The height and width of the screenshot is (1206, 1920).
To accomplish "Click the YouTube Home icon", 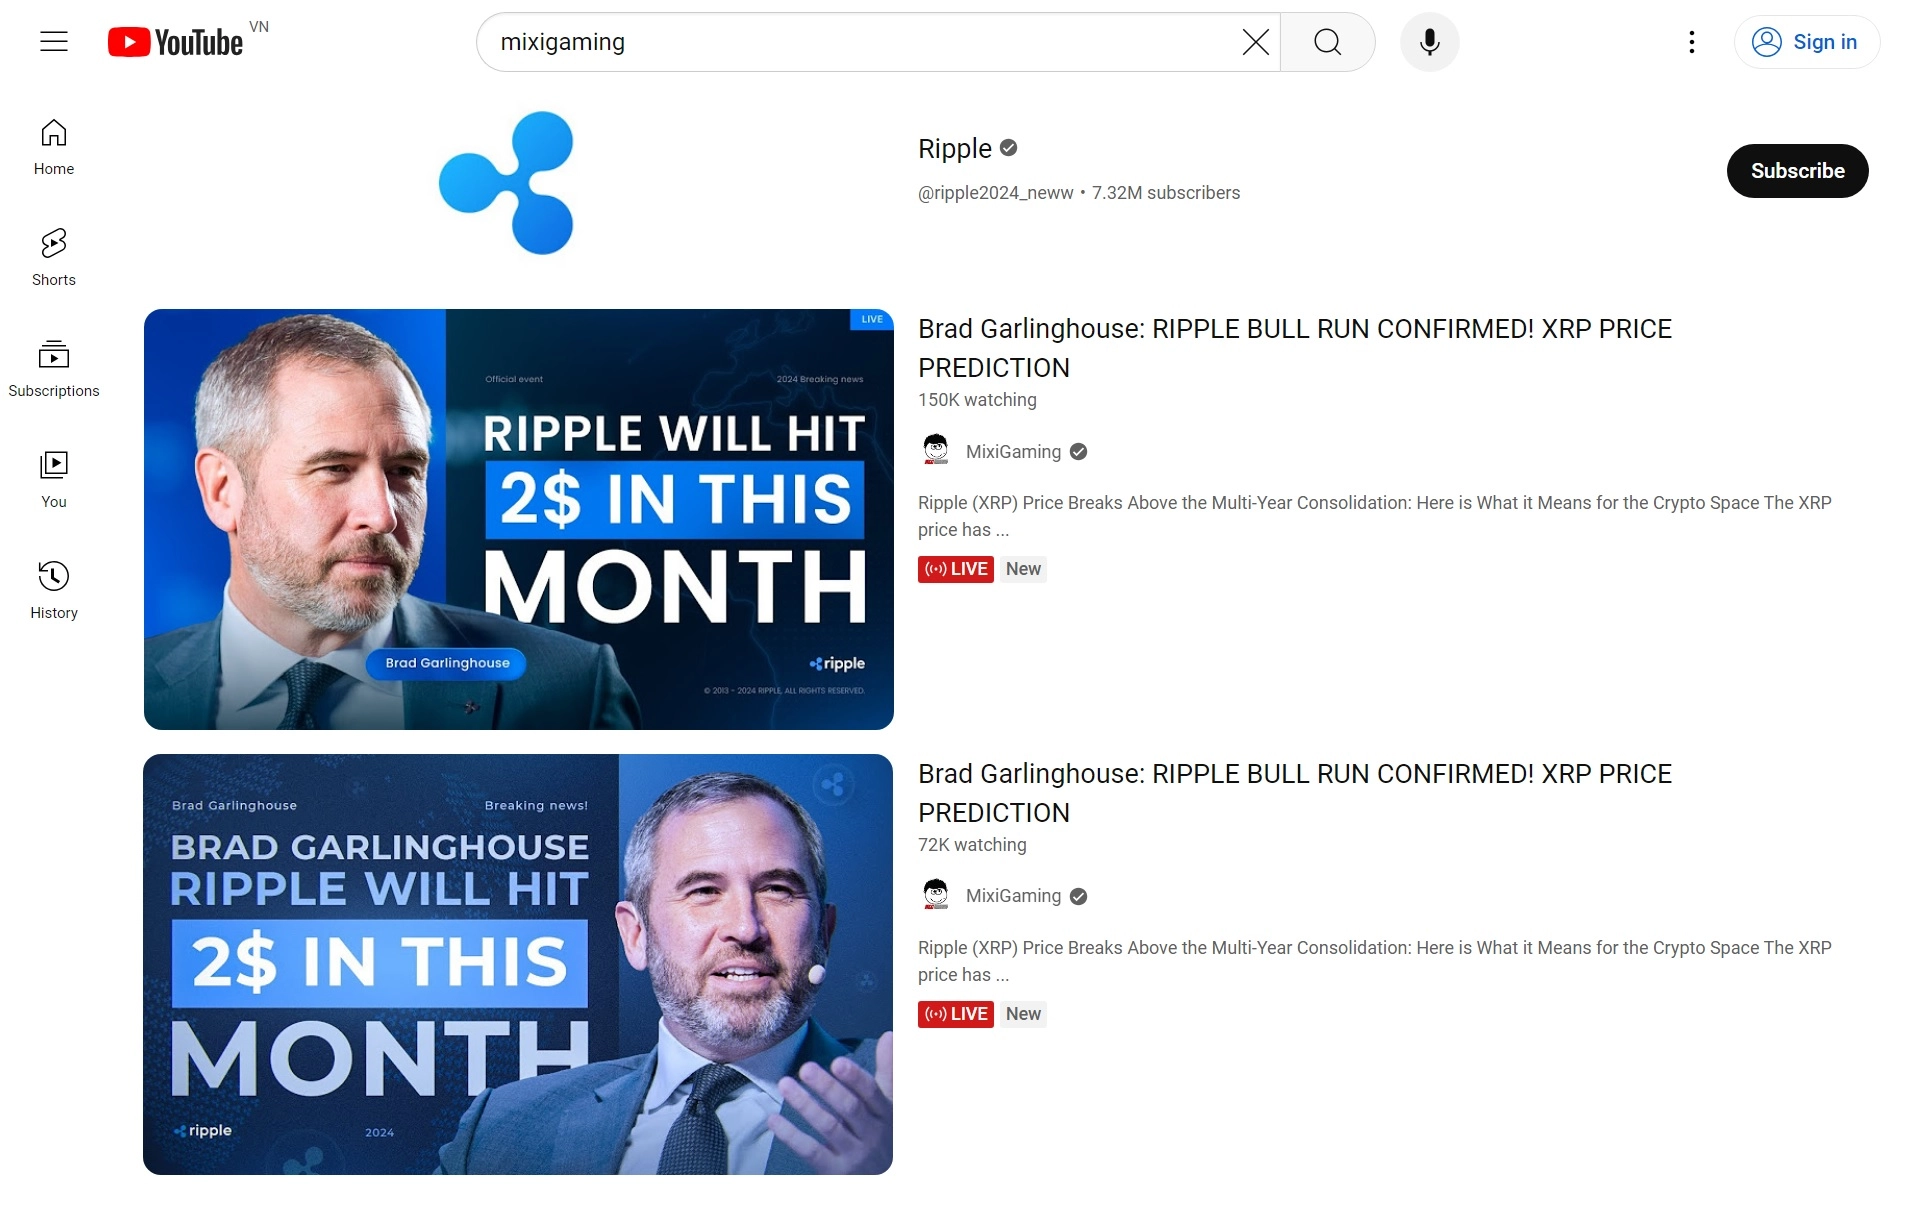I will (x=53, y=144).
